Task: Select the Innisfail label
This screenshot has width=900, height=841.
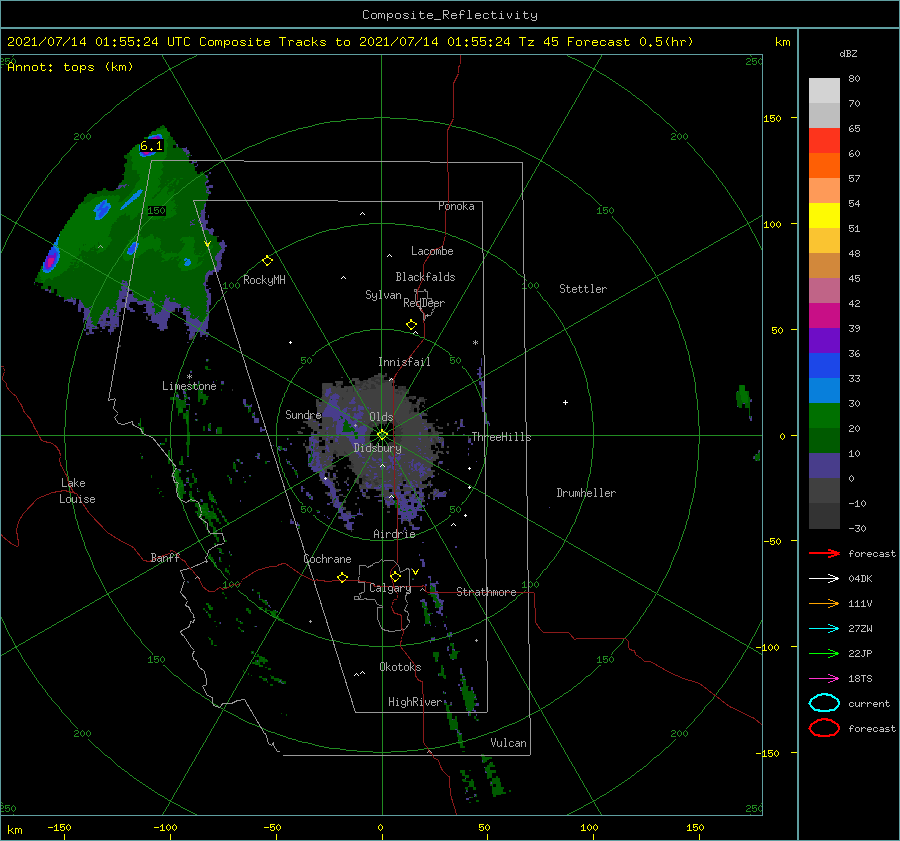Action: [x=404, y=362]
